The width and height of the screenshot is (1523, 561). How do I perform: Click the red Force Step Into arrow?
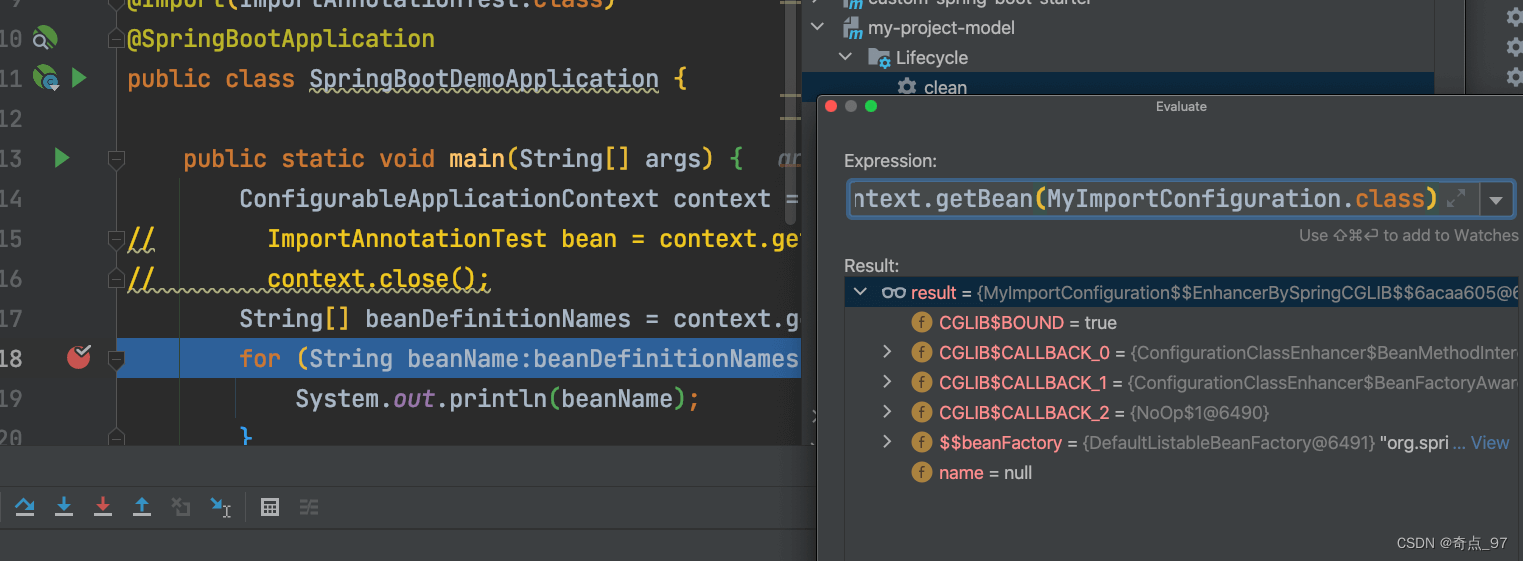[x=103, y=507]
